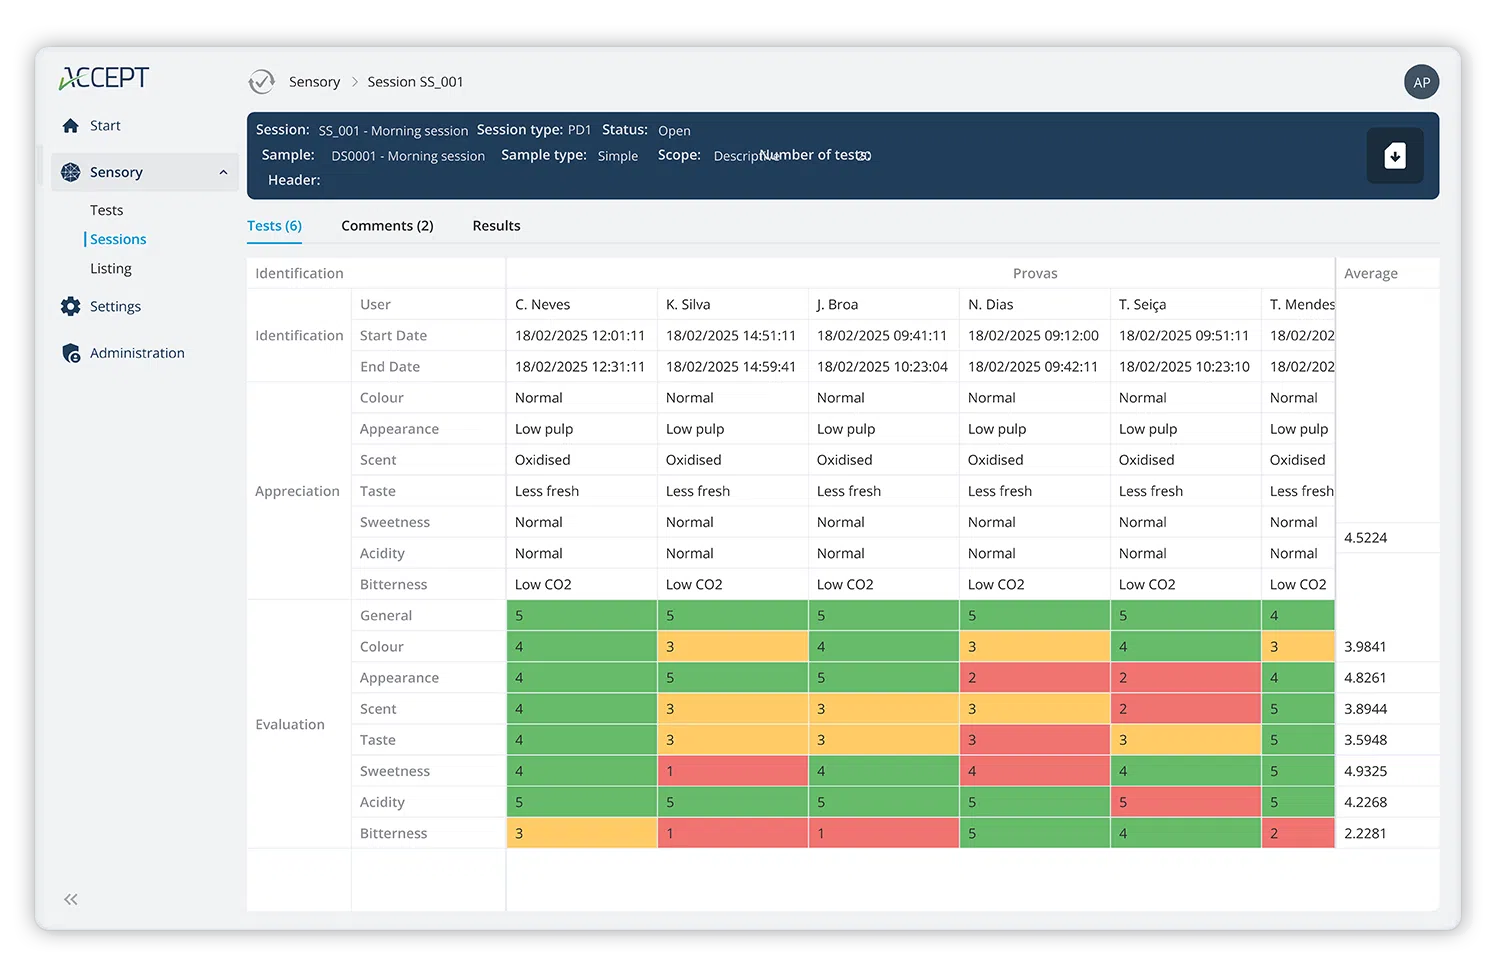Image resolution: width=1492 pixels, height=967 pixels.
Task: Select Sessions in the sidebar
Action: pos(118,239)
